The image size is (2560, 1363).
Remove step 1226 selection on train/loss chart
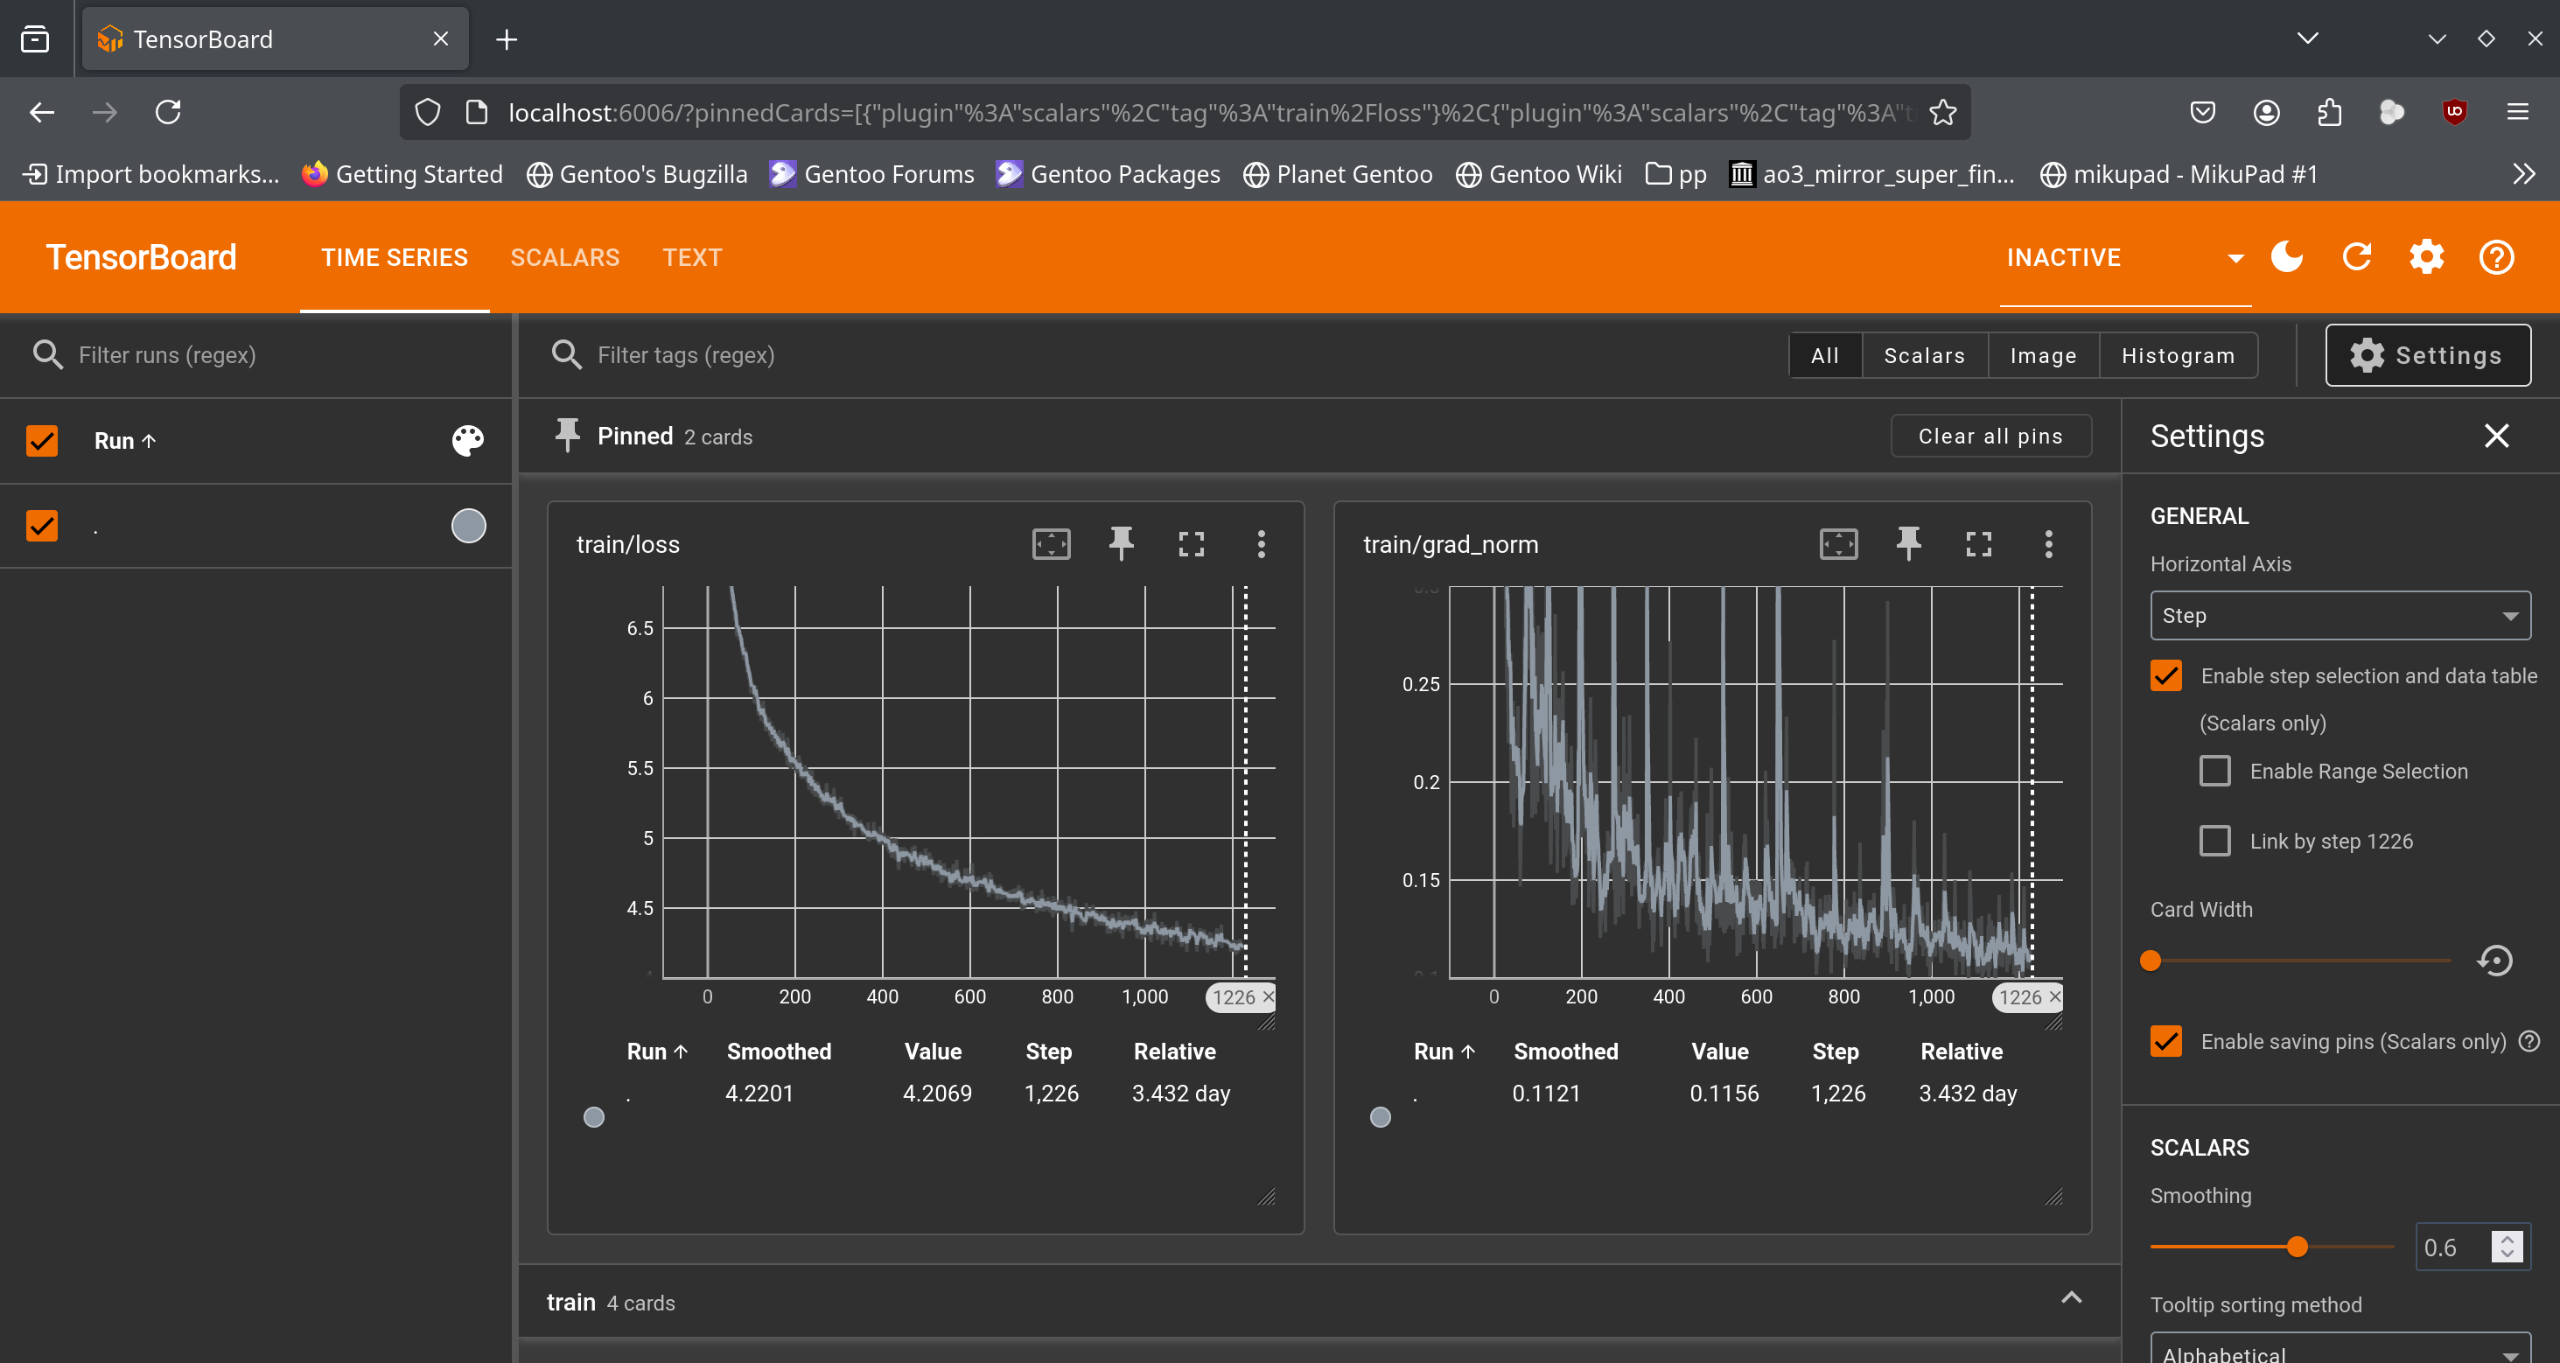1268,996
